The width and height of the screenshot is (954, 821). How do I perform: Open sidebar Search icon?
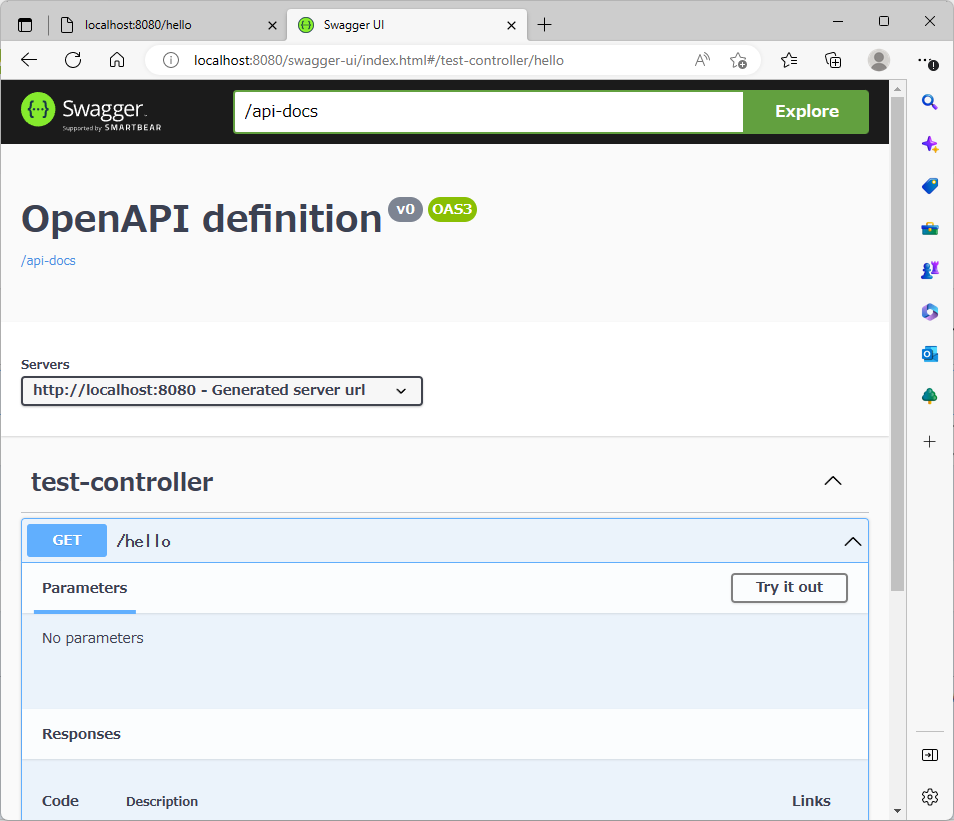click(x=929, y=102)
